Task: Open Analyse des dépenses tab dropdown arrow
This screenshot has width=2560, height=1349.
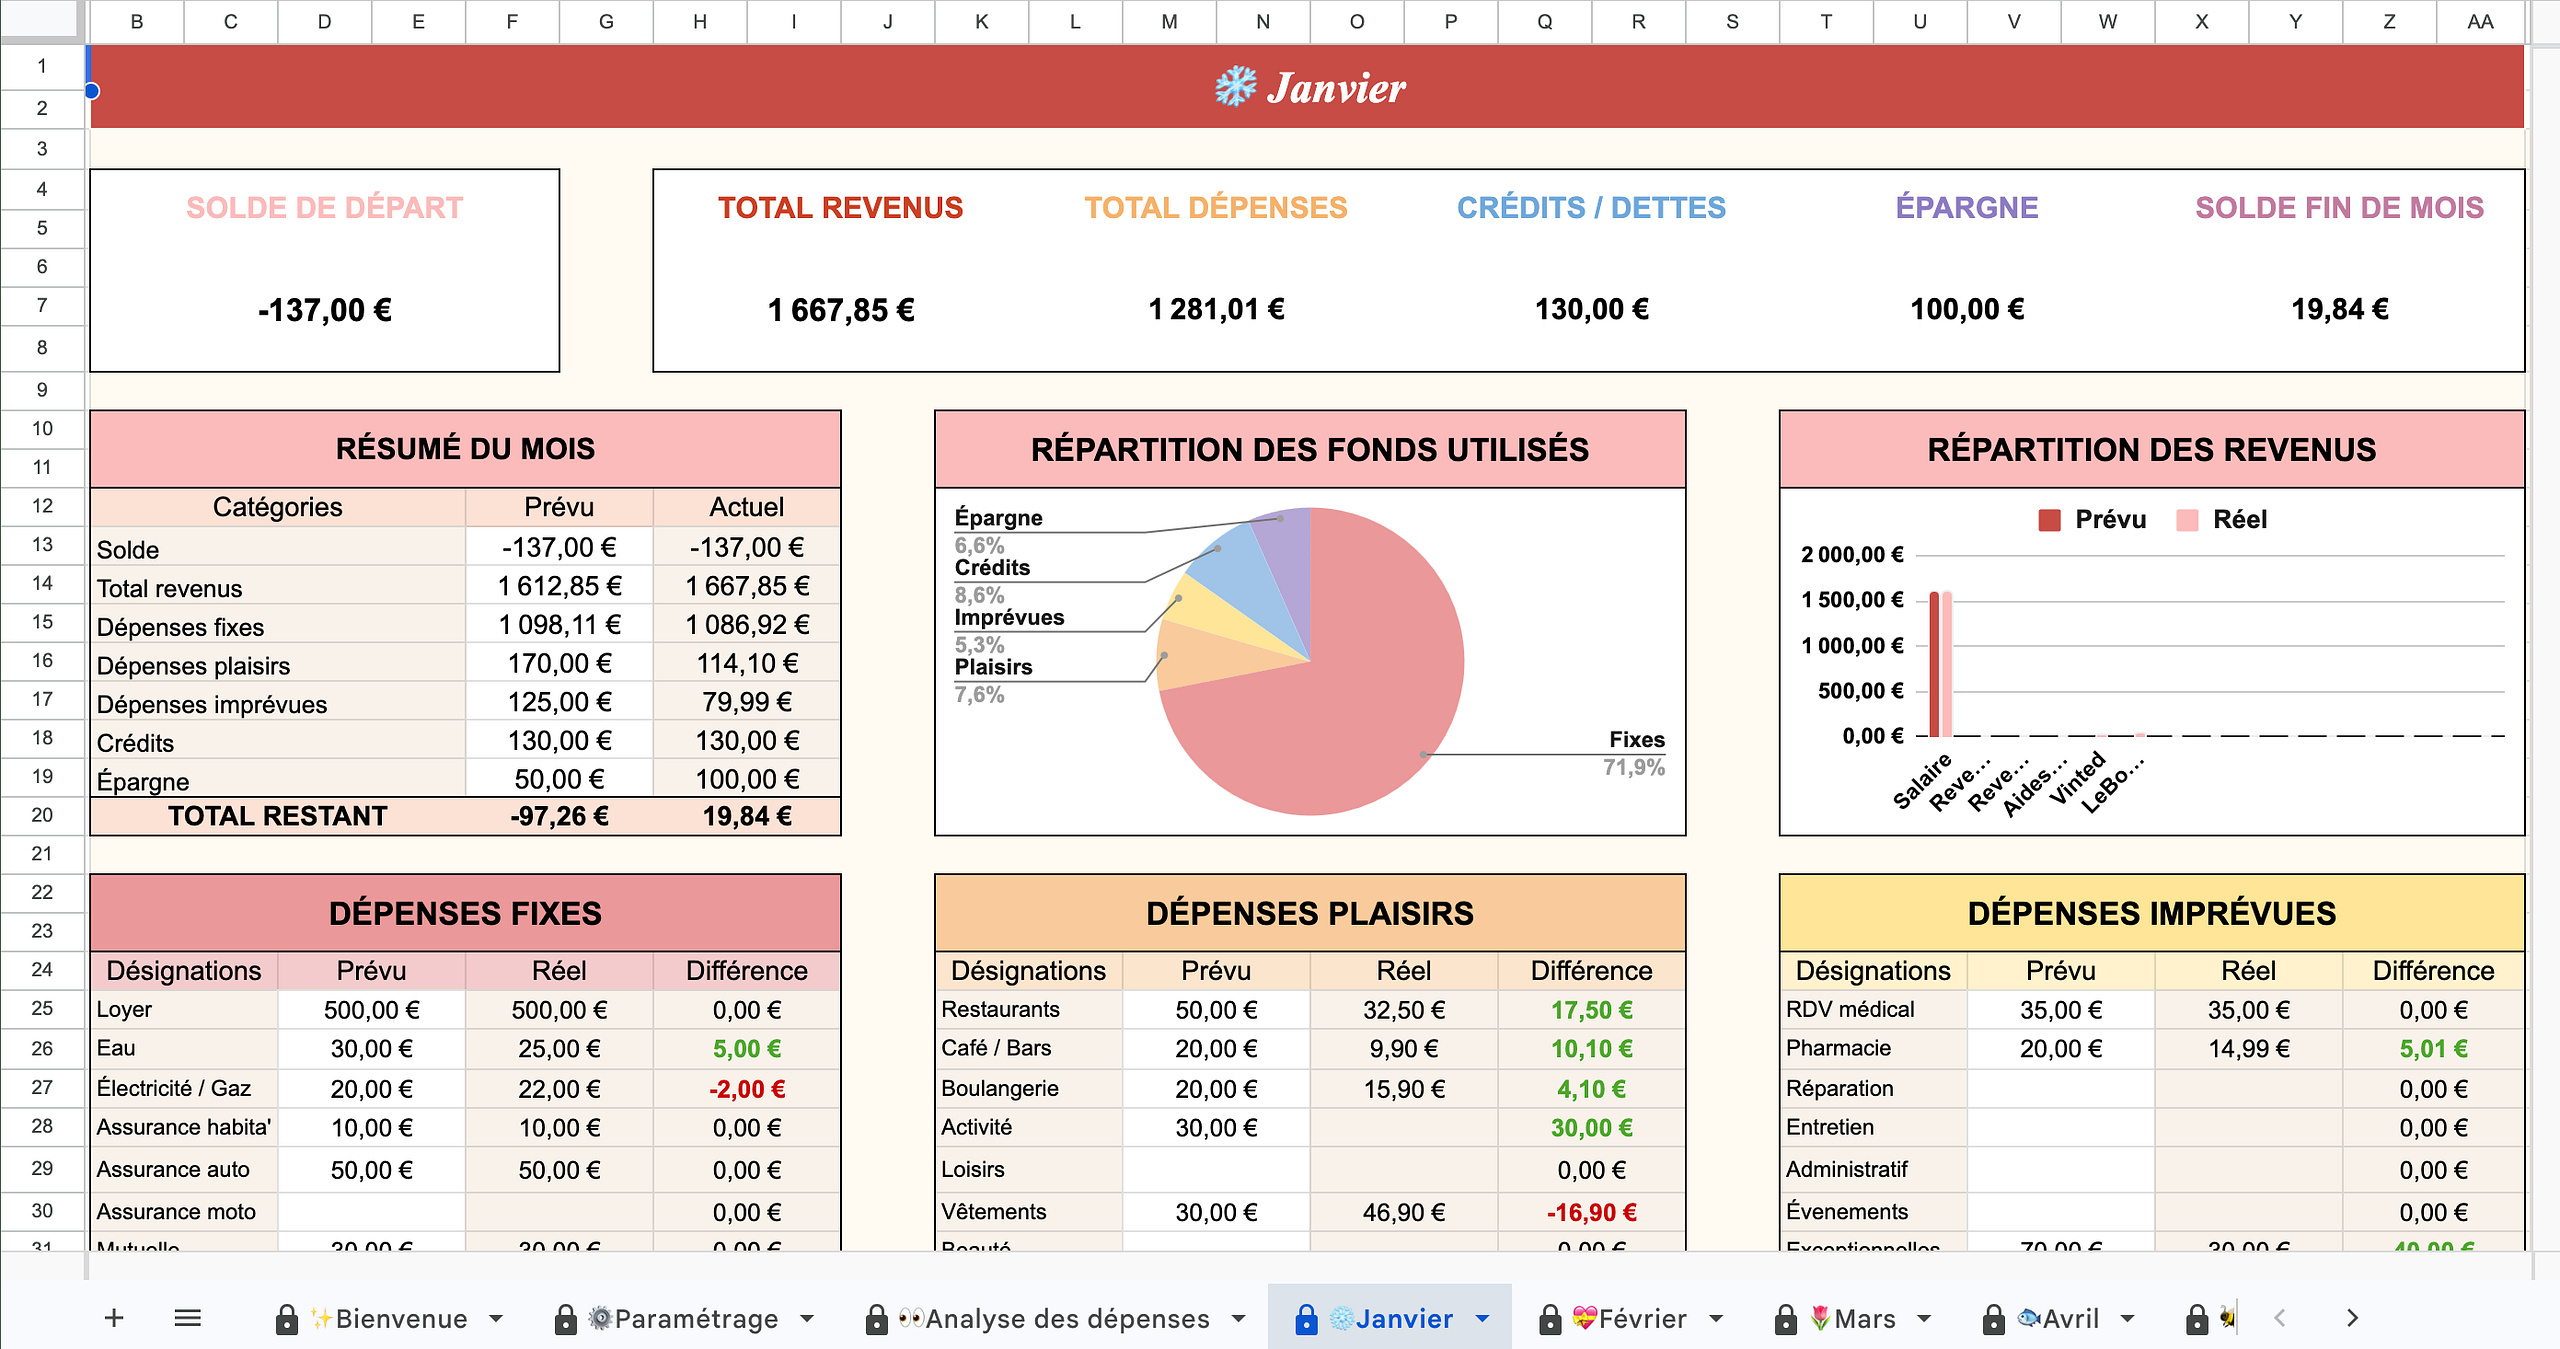Action: [1238, 1319]
